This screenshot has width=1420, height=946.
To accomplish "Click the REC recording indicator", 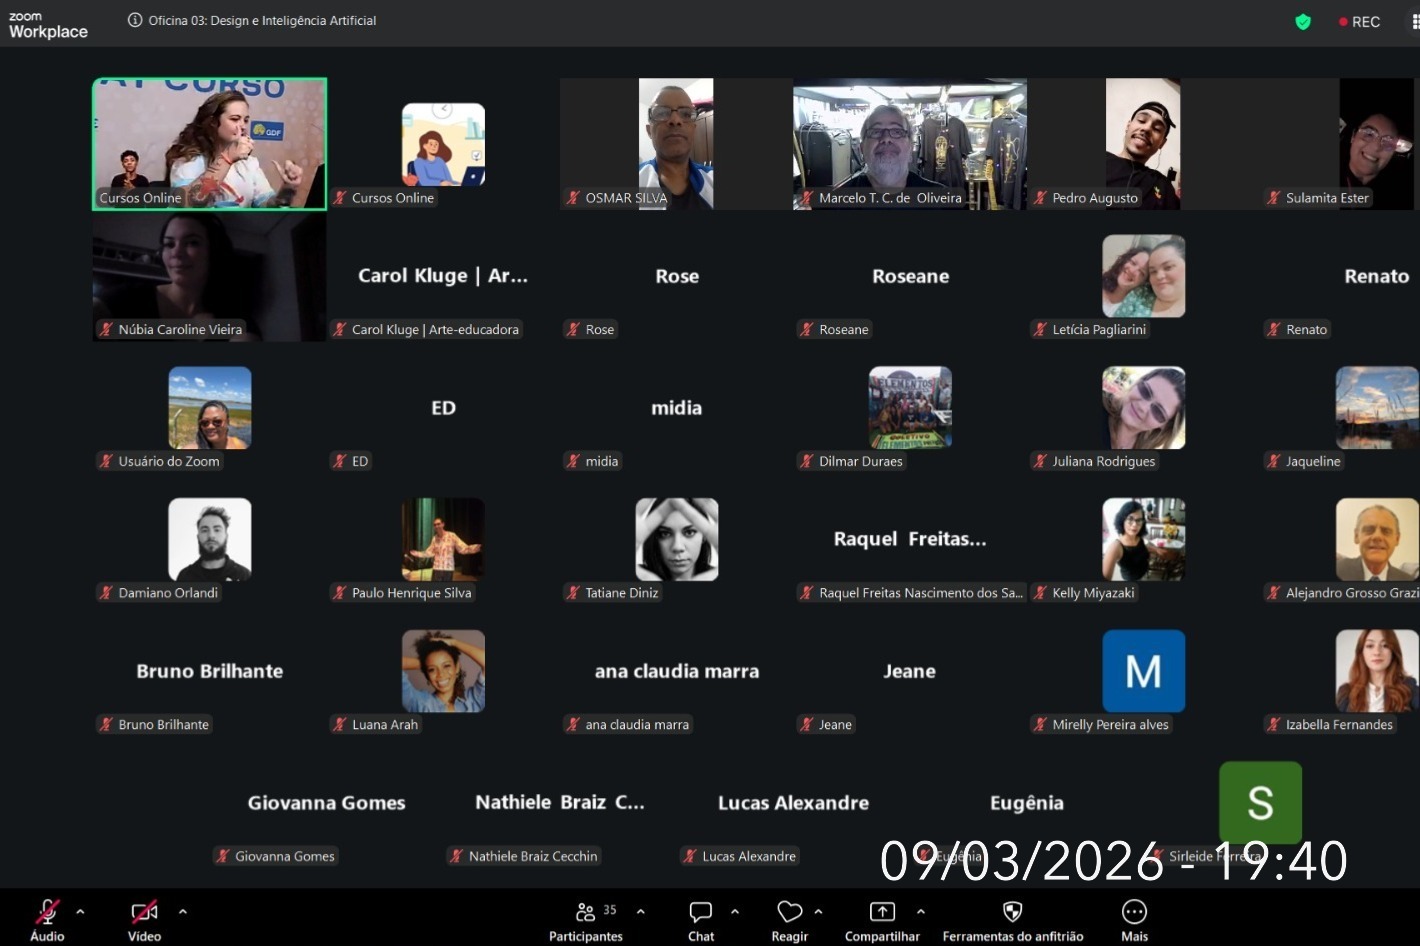I will [1359, 21].
